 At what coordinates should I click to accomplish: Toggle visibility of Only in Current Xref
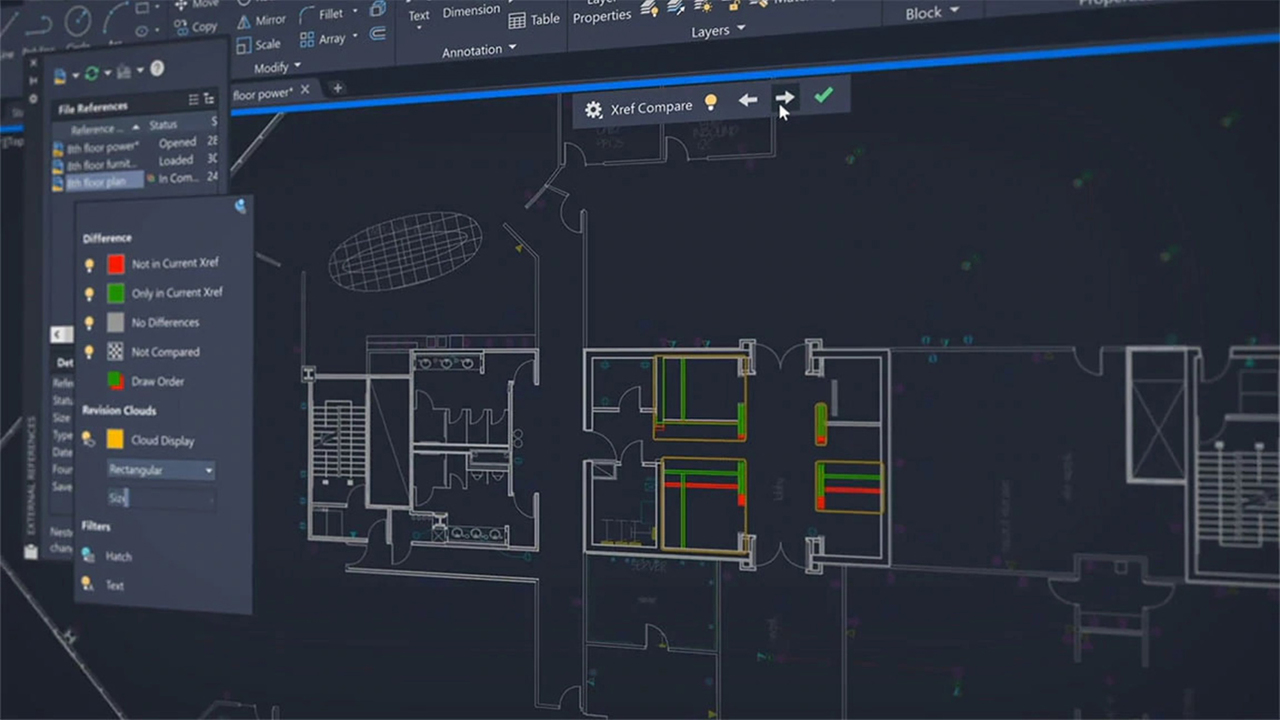(x=89, y=293)
